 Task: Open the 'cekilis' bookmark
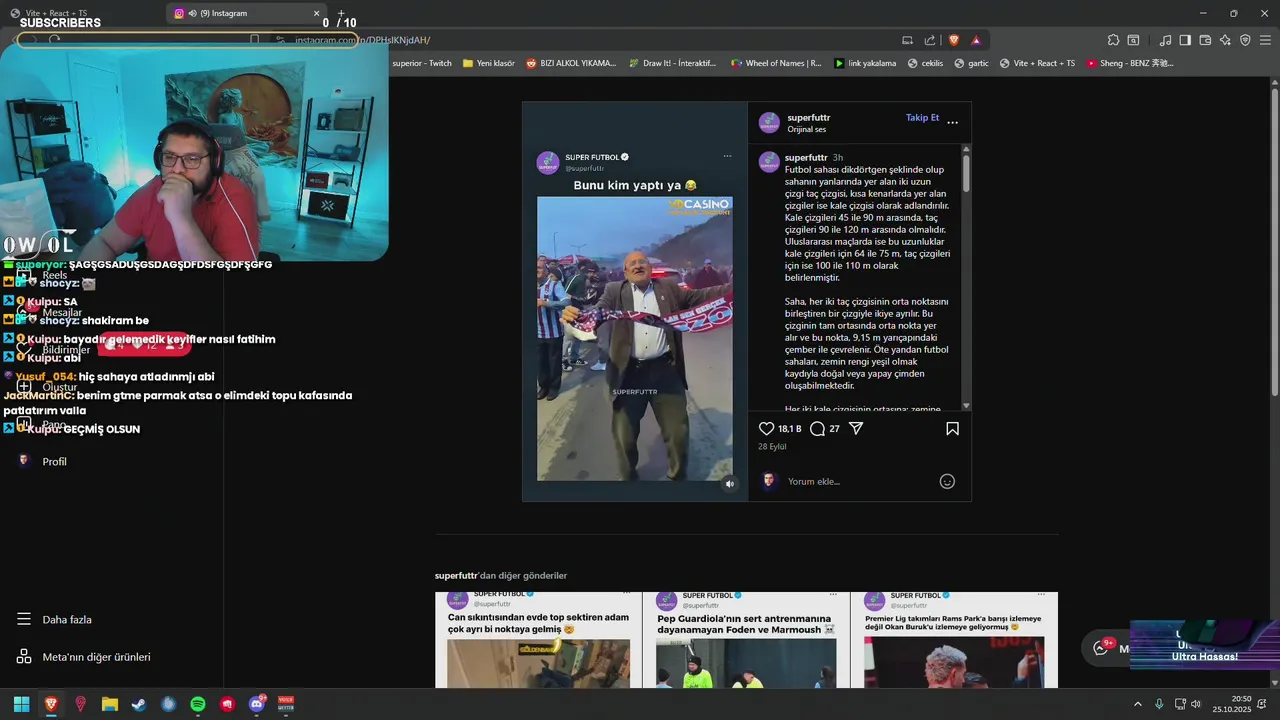click(925, 63)
